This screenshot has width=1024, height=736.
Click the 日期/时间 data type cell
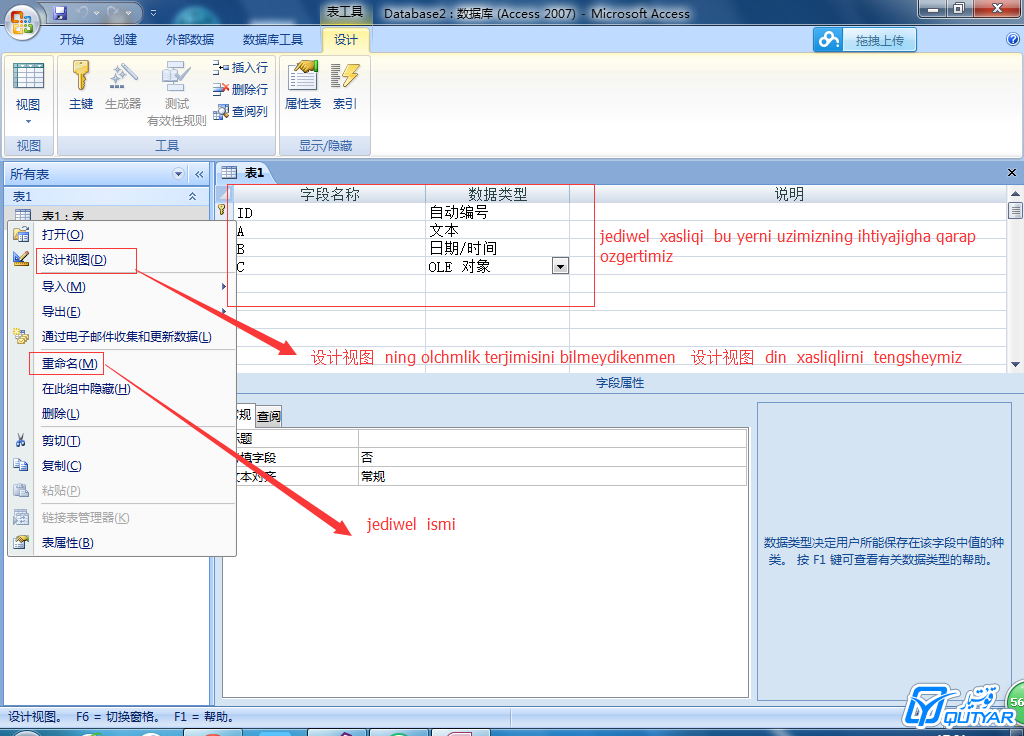click(x=498, y=248)
